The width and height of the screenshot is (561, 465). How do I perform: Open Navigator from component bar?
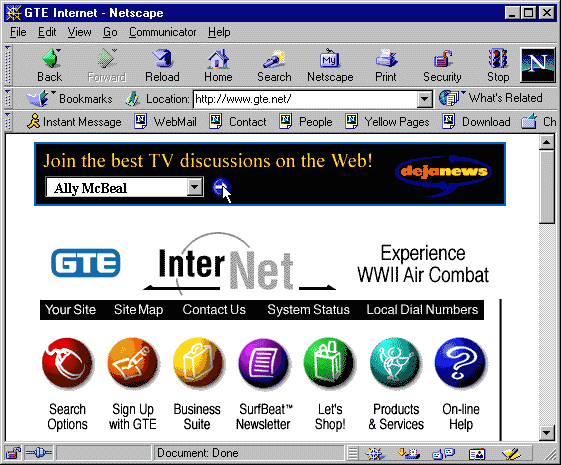[375, 454]
